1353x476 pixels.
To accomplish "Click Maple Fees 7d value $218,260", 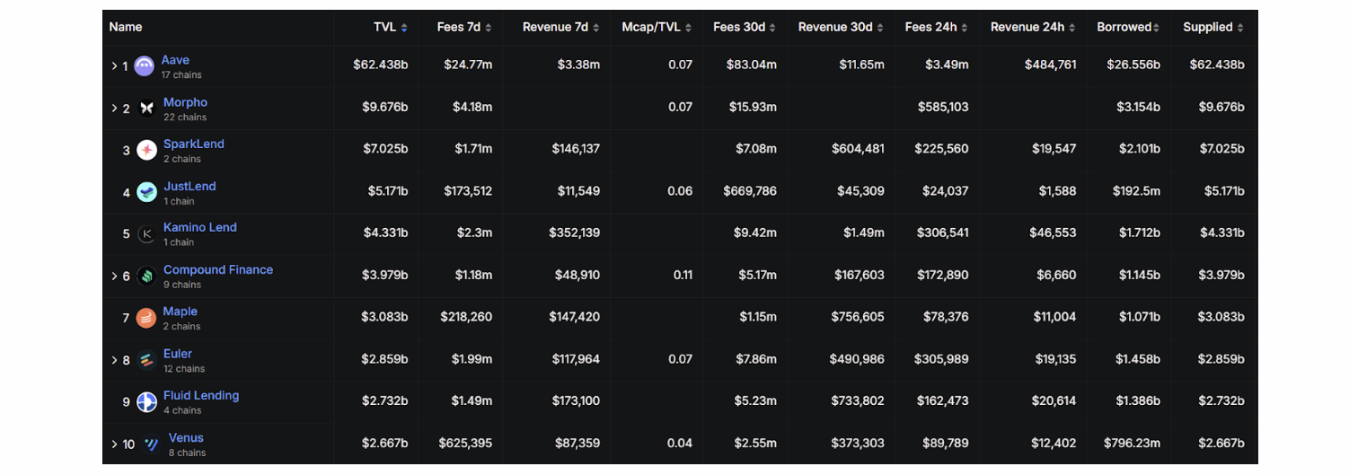I will pyautogui.click(x=466, y=317).
